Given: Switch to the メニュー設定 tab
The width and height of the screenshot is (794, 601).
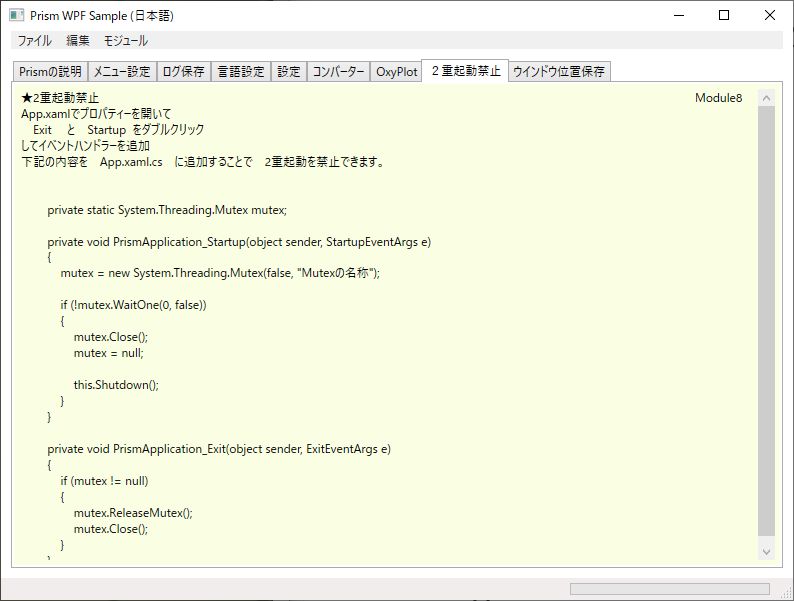Looking at the screenshot, I should point(122,71).
